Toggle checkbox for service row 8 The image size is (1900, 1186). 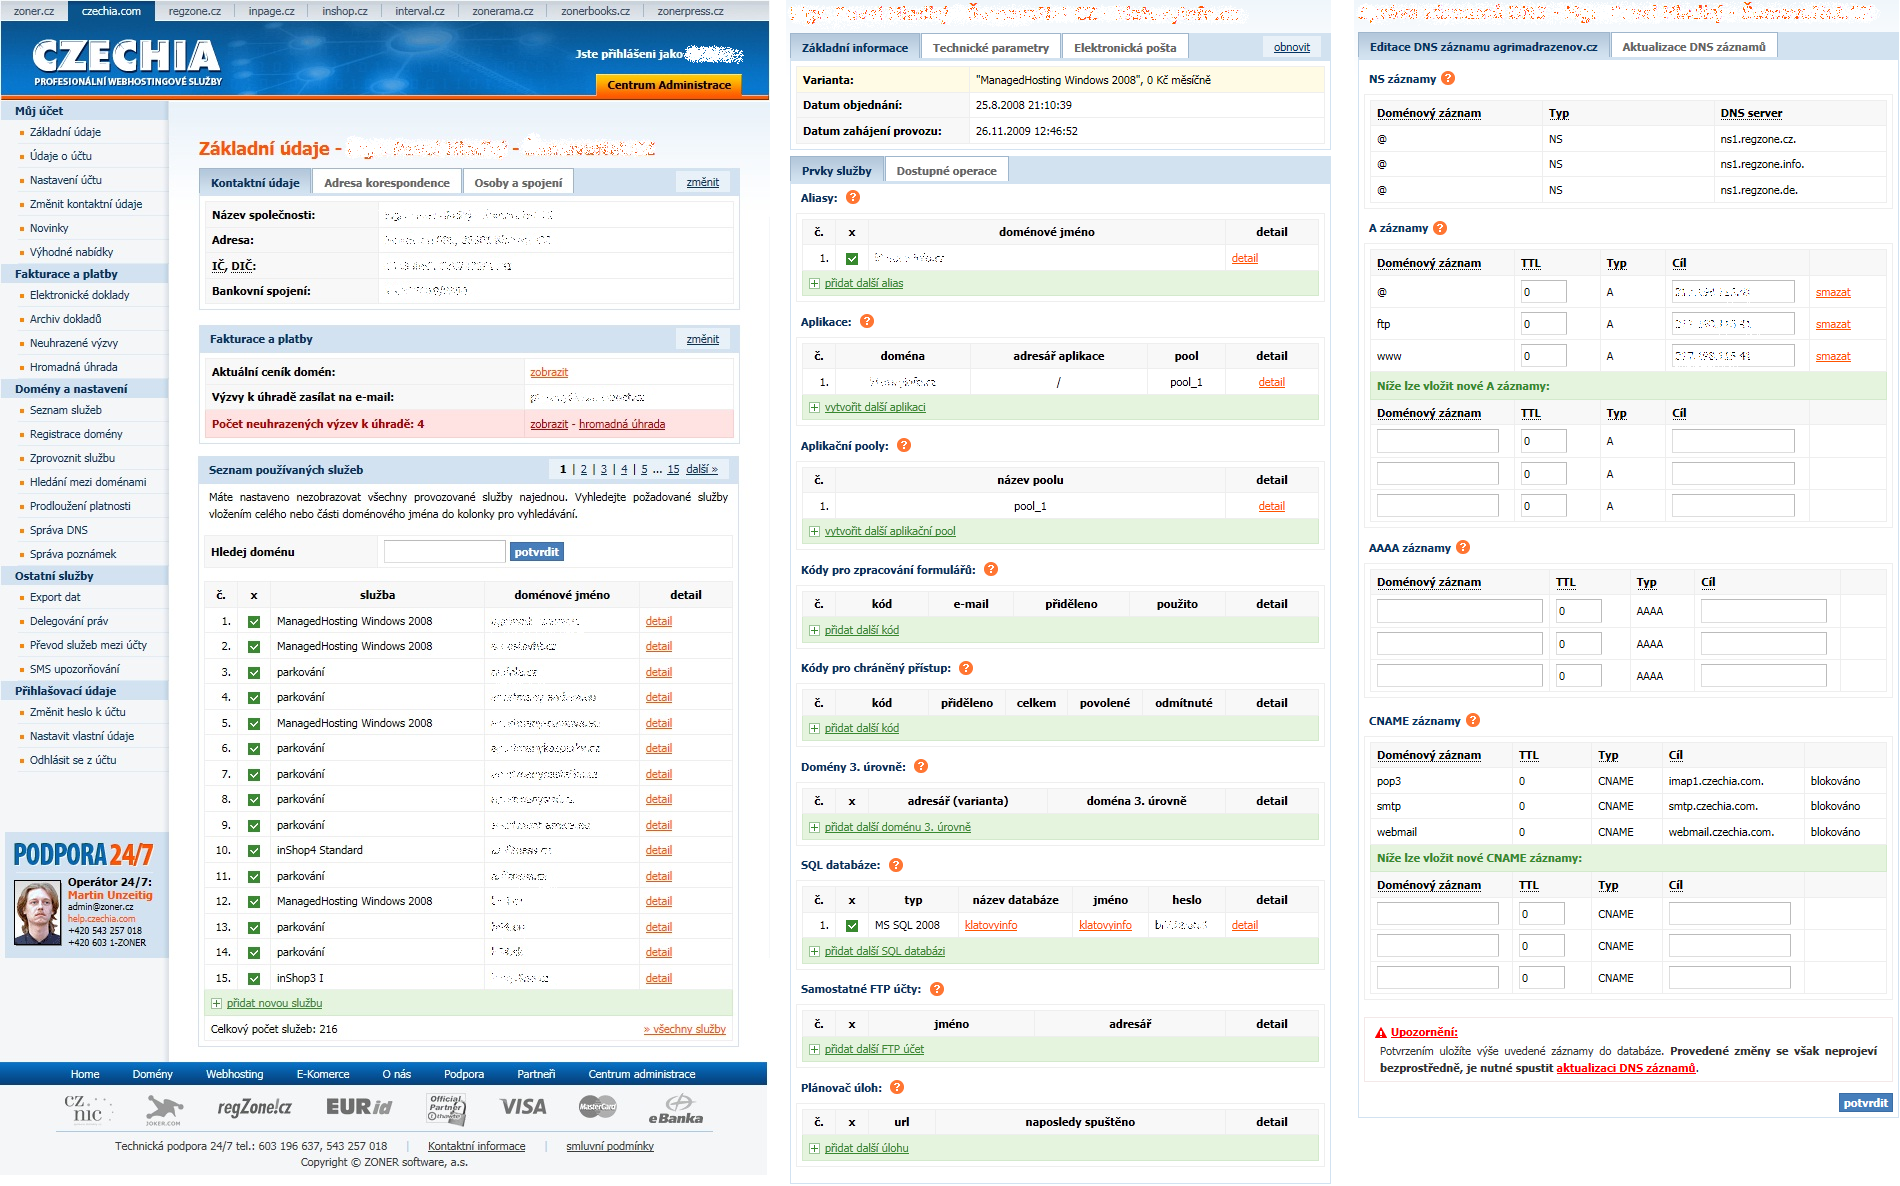(x=254, y=800)
